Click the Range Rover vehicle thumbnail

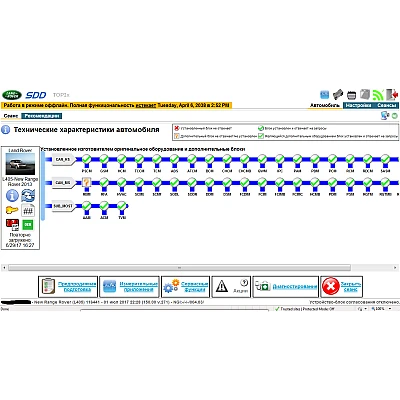click(20, 164)
